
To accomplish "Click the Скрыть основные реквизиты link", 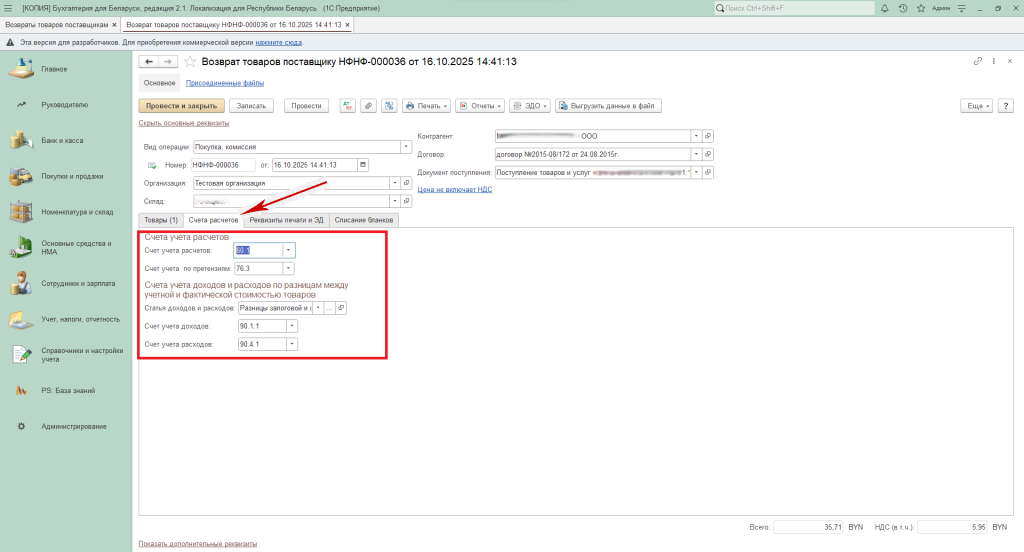I will click(x=183, y=123).
